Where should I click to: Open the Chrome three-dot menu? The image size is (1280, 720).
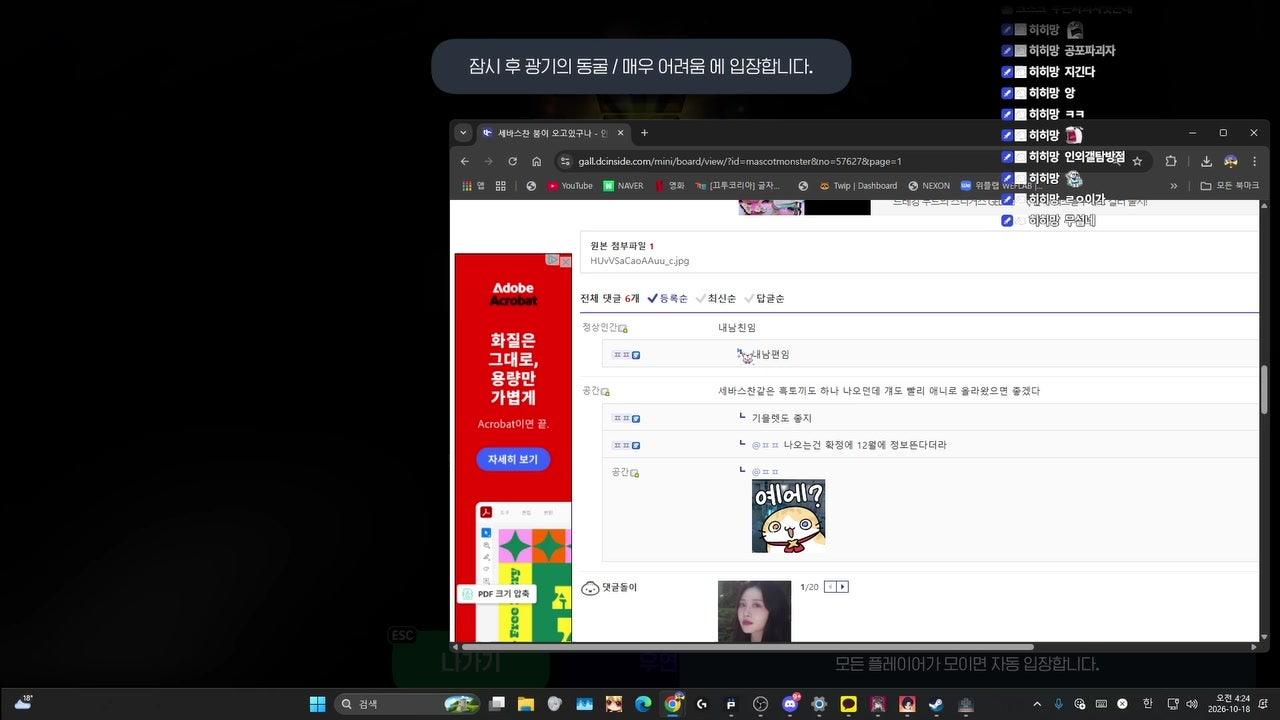(1254, 161)
